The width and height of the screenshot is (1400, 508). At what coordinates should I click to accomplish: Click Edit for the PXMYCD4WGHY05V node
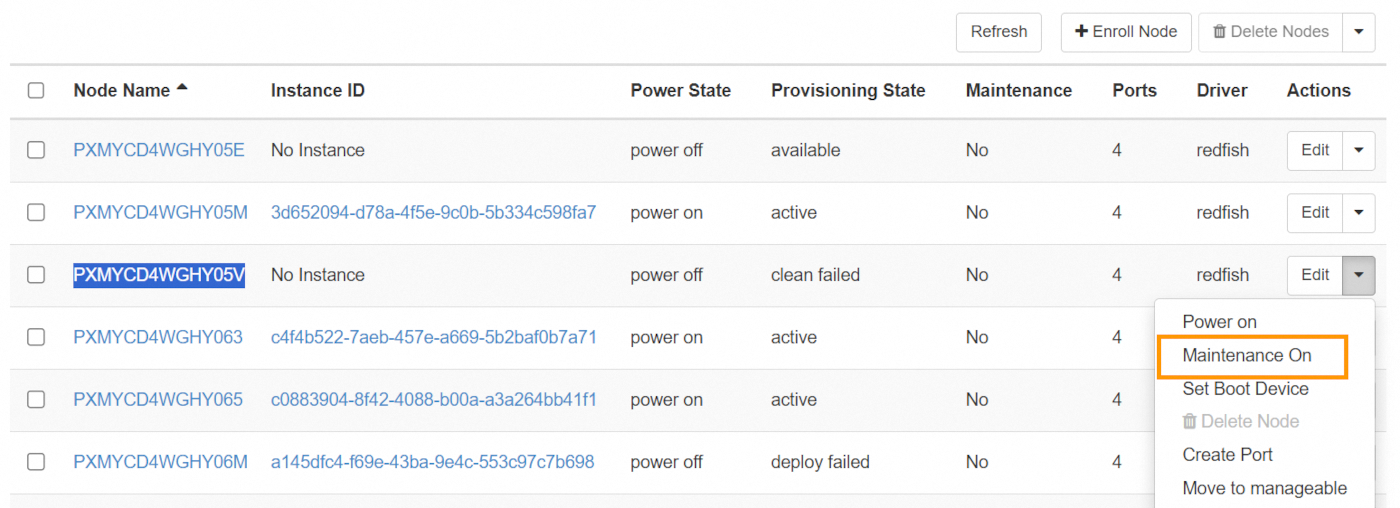click(x=1314, y=275)
